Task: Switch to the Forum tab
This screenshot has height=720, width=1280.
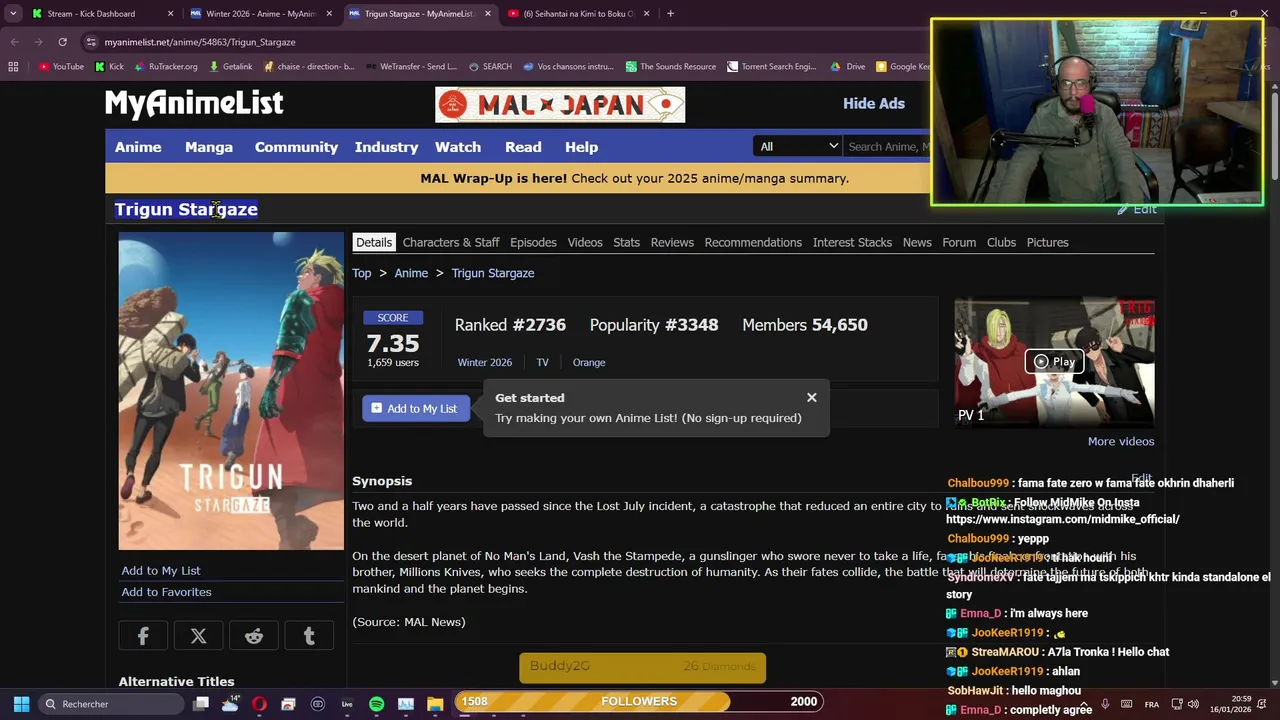Action: tap(959, 242)
